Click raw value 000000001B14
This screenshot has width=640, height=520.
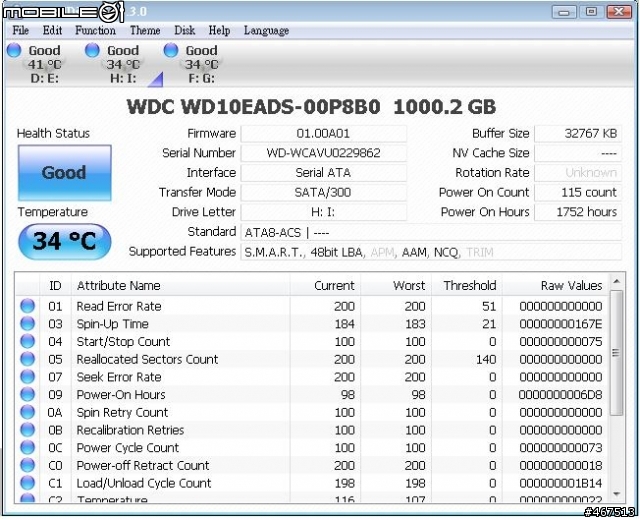point(561,483)
